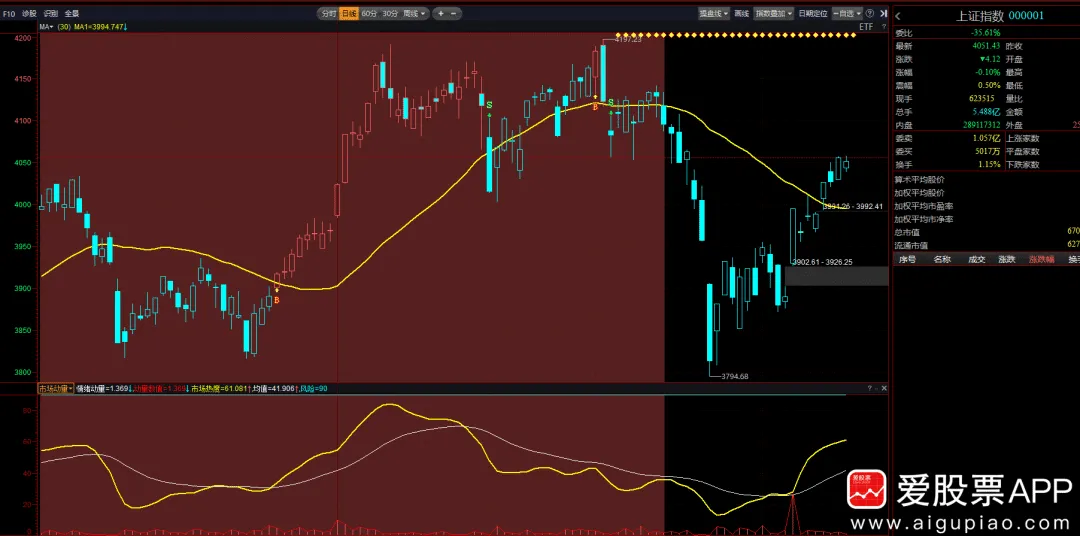
Task: Switch to 全景 panorama view
Action: tap(72, 13)
